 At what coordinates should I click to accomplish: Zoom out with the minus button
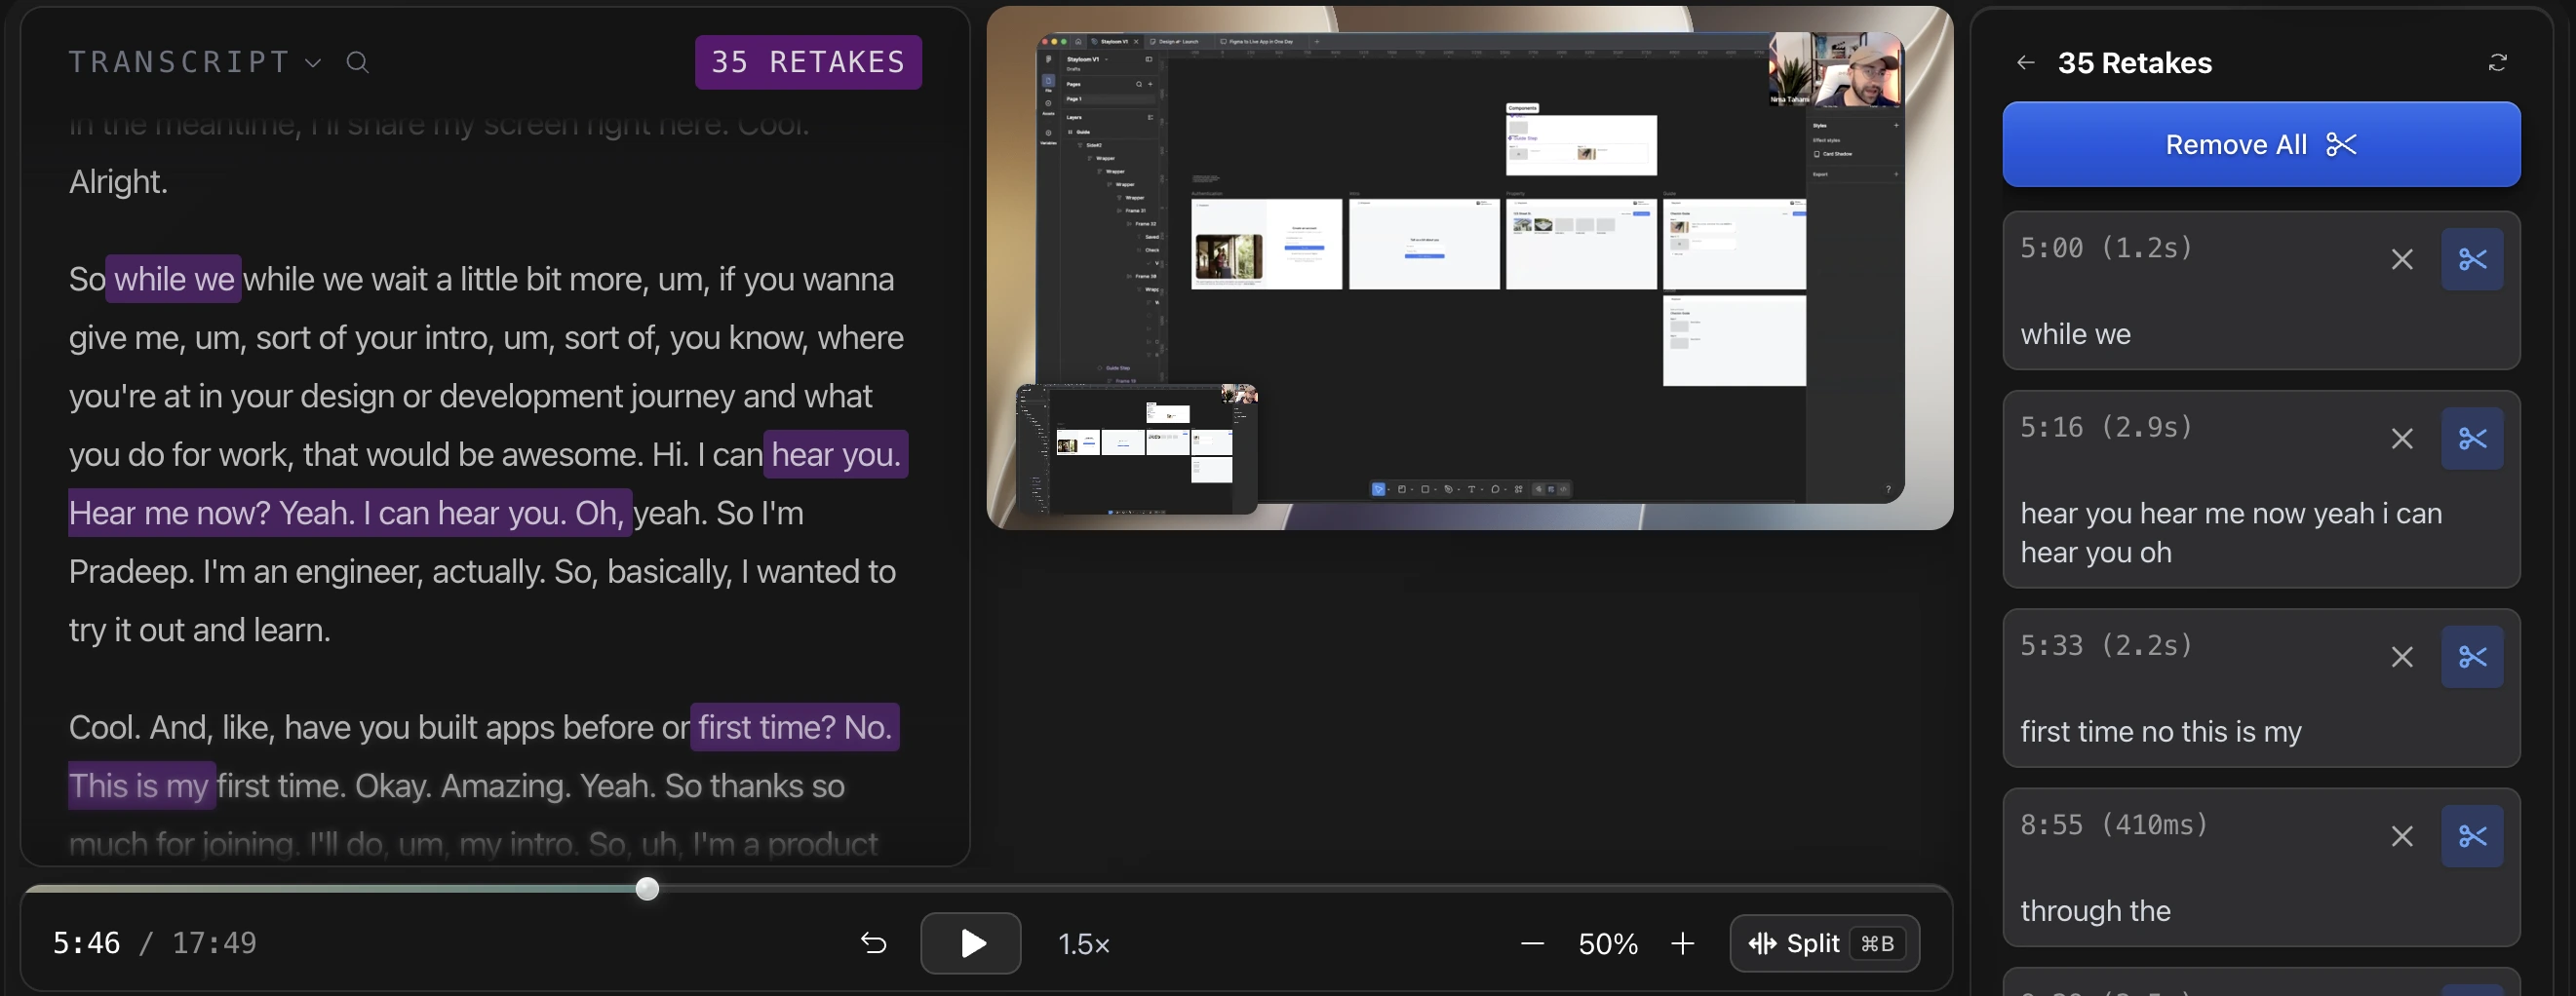click(1532, 943)
